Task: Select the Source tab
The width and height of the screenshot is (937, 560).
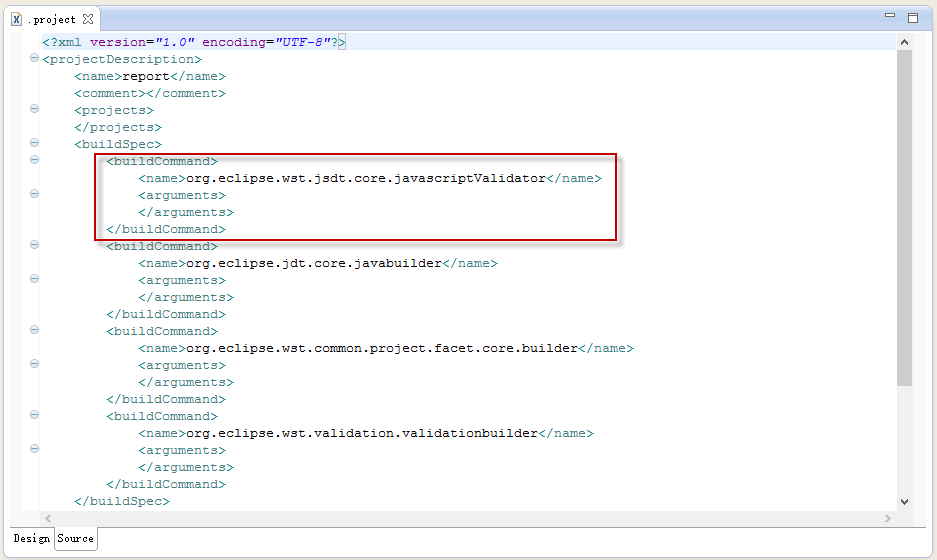Action: point(75,538)
